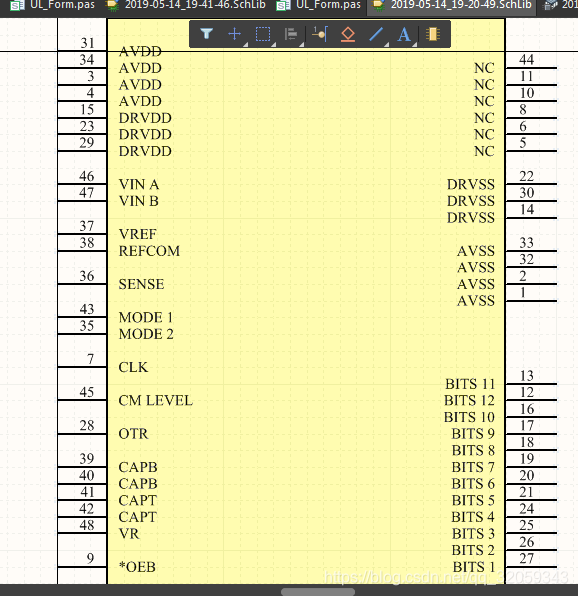Image resolution: width=578 pixels, height=596 pixels.
Task: Click the BITS 2 pin label
Action: pos(473,550)
